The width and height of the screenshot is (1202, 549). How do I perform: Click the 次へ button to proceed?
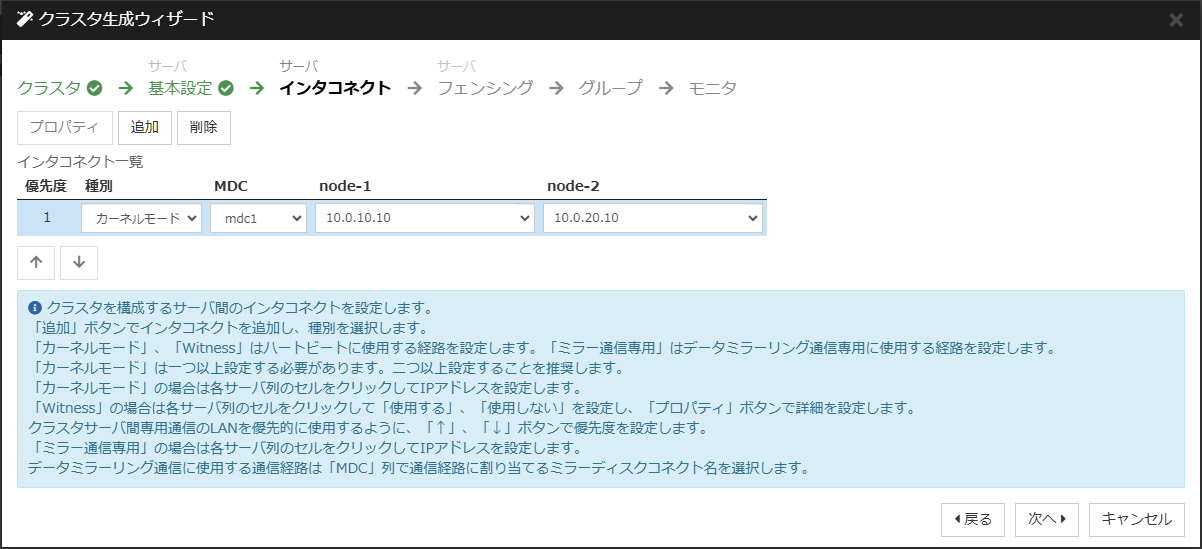pyautogui.click(x=1047, y=519)
